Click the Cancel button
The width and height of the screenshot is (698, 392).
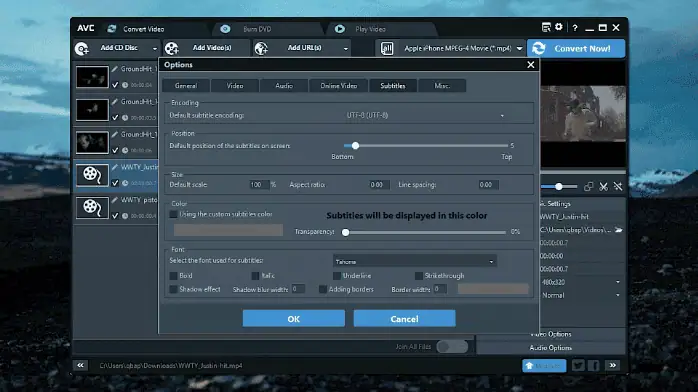coord(404,319)
